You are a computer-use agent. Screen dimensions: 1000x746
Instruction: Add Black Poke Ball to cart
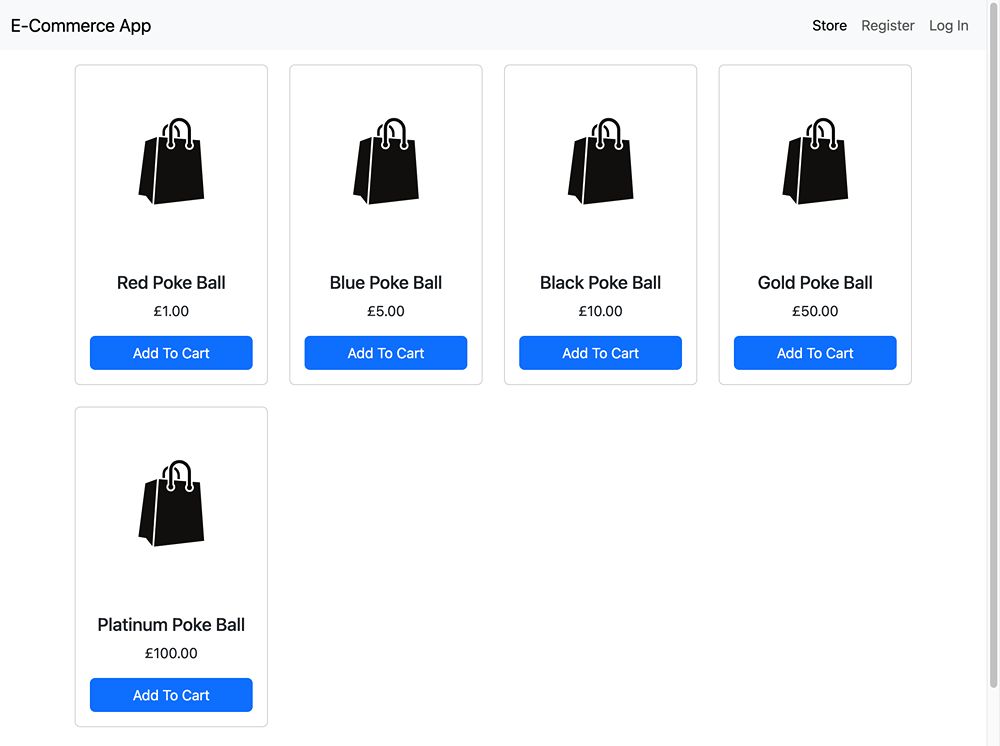coord(600,353)
